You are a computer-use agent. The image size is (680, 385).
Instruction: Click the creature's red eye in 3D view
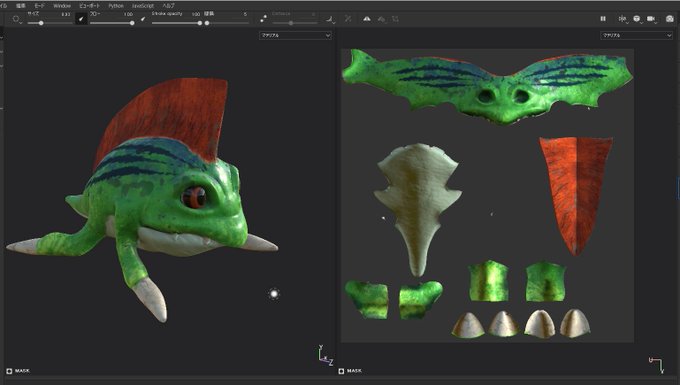[194, 197]
